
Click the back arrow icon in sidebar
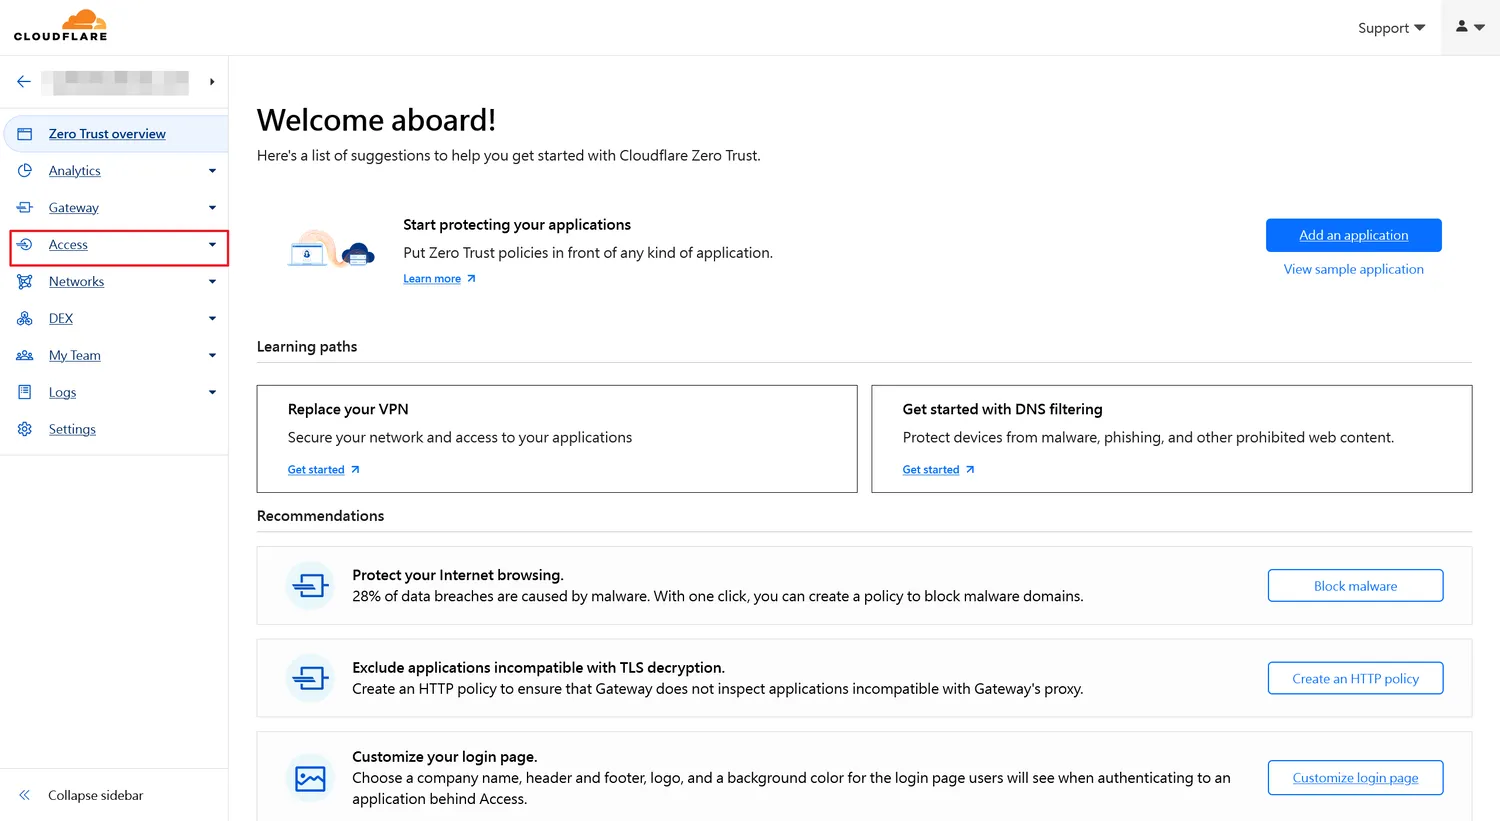click(24, 82)
